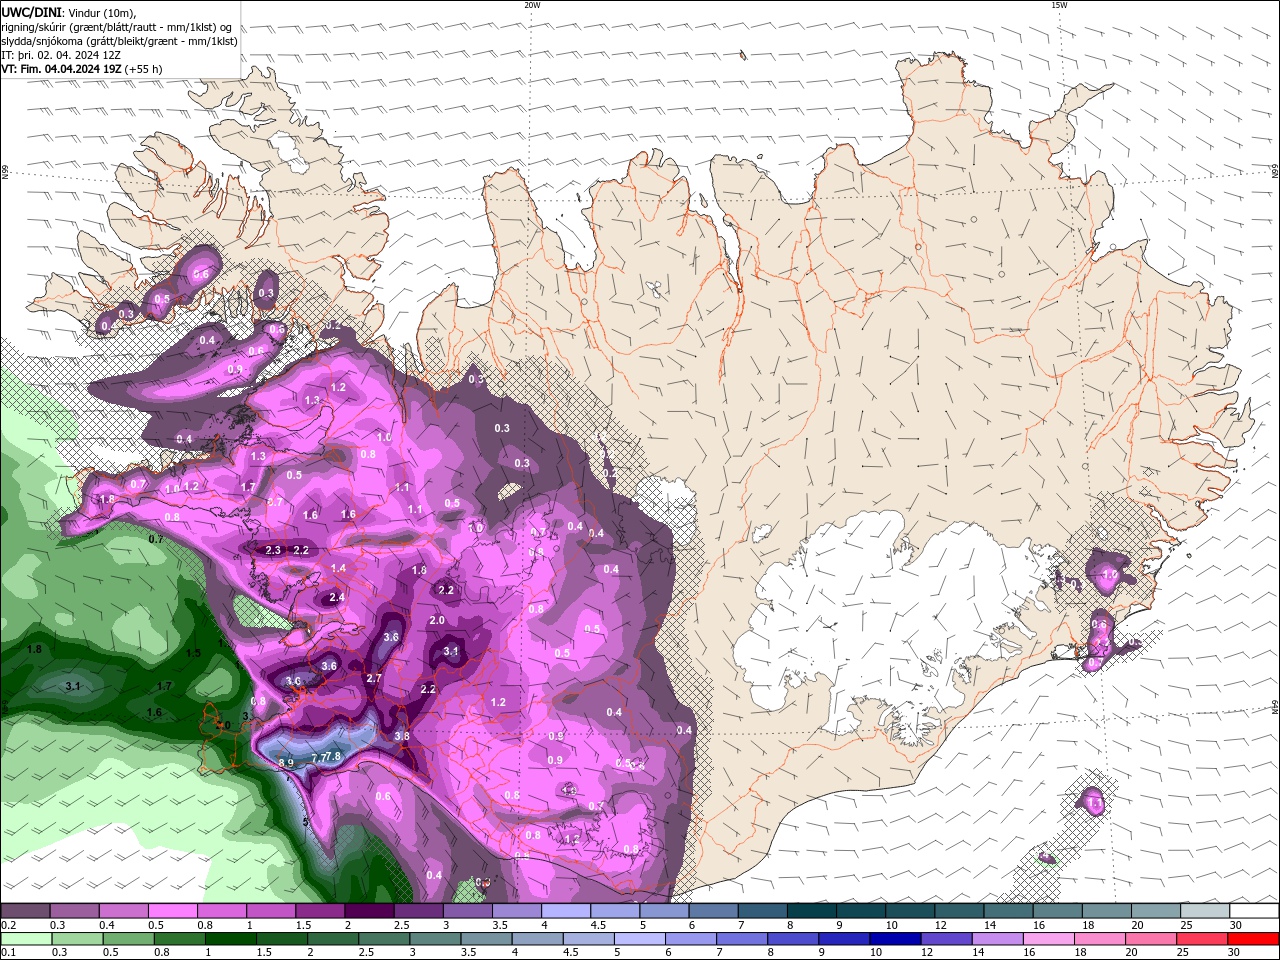This screenshot has width=1280, height=960.
Task: Click the 2.4 snowfall value on the map
Action: pos(337,597)
